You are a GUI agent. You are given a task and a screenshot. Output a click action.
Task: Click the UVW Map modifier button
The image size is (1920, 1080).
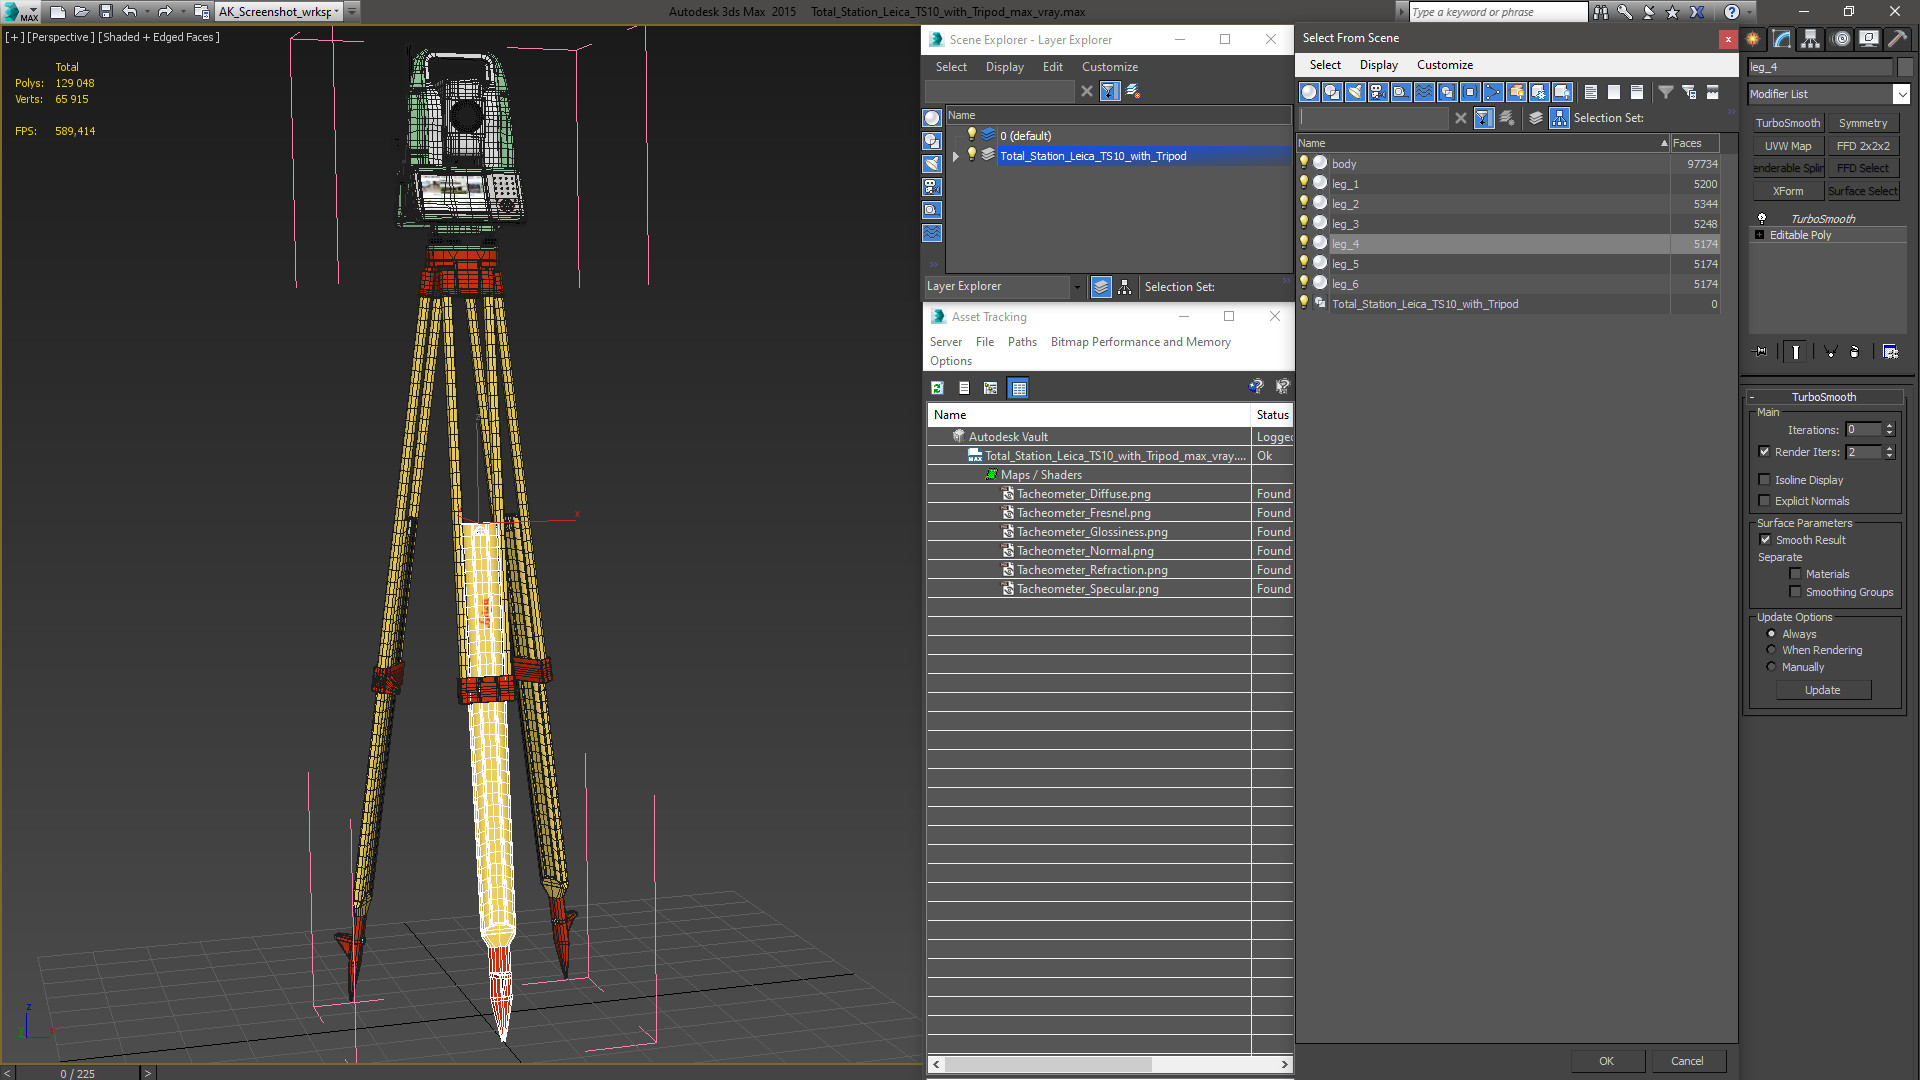pyautogui.click(x=1787, y=146)
